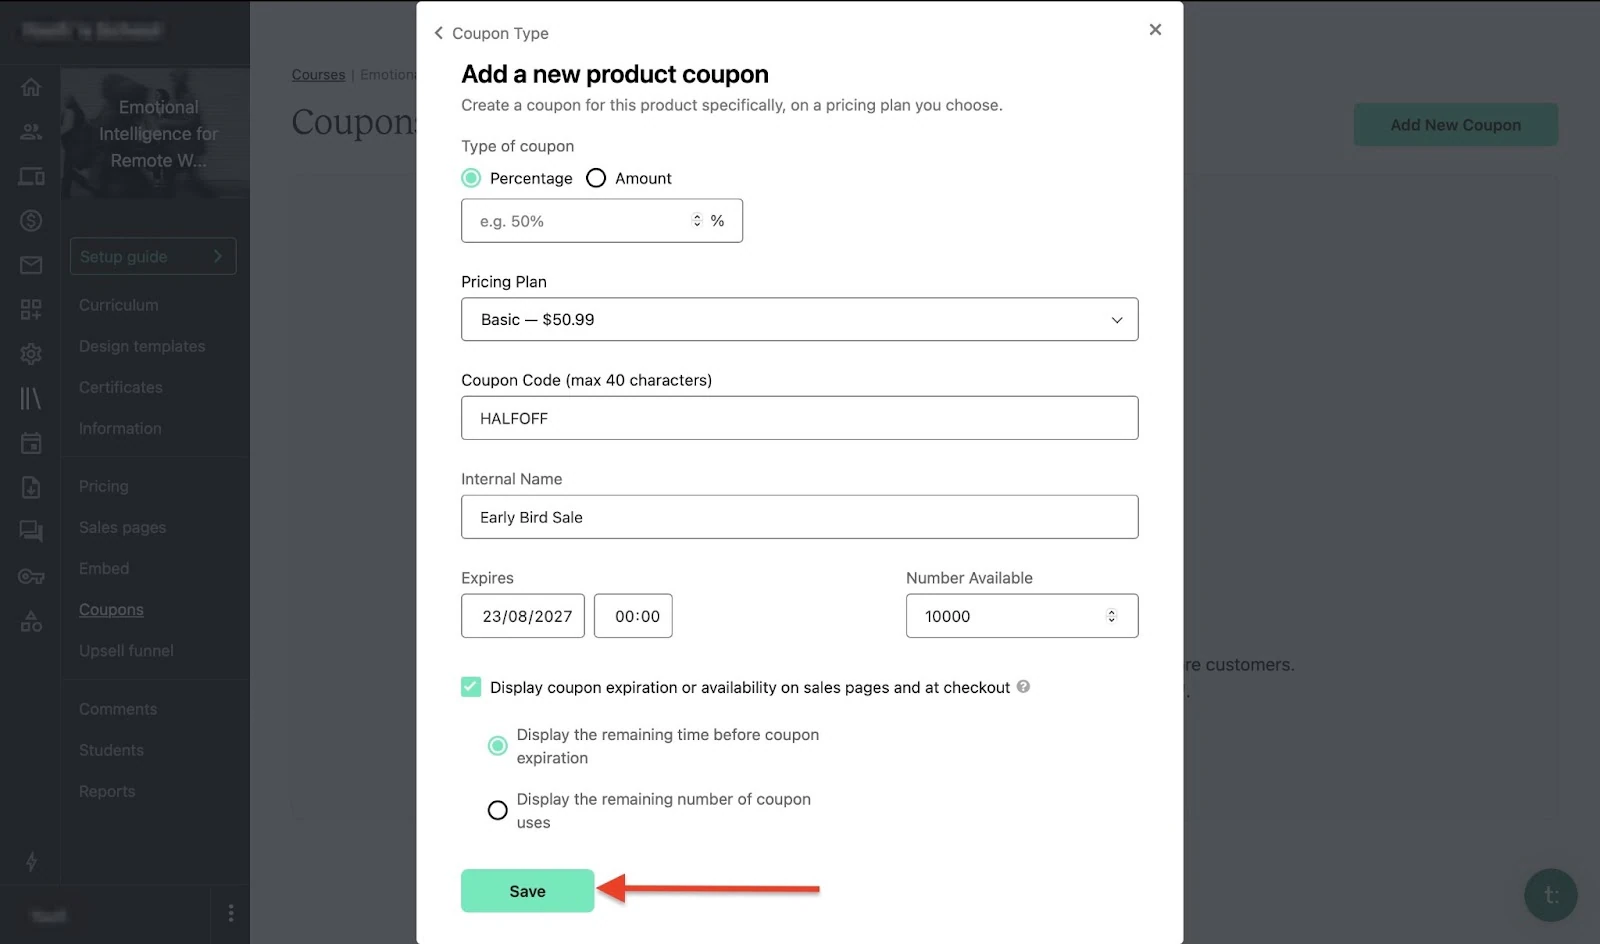This screenshot has width=1600, height=944.
Task: Uncheck Display coupon expiration checkbox
Action: [x=471, y=687]
